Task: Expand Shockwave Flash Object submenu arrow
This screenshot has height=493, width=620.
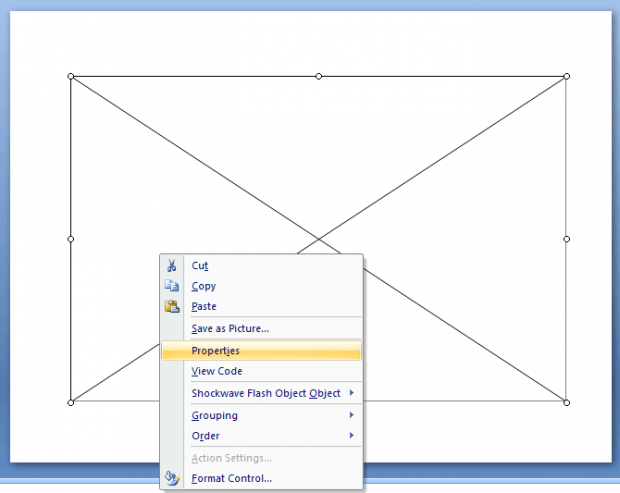Action: (x=352, y=393)
